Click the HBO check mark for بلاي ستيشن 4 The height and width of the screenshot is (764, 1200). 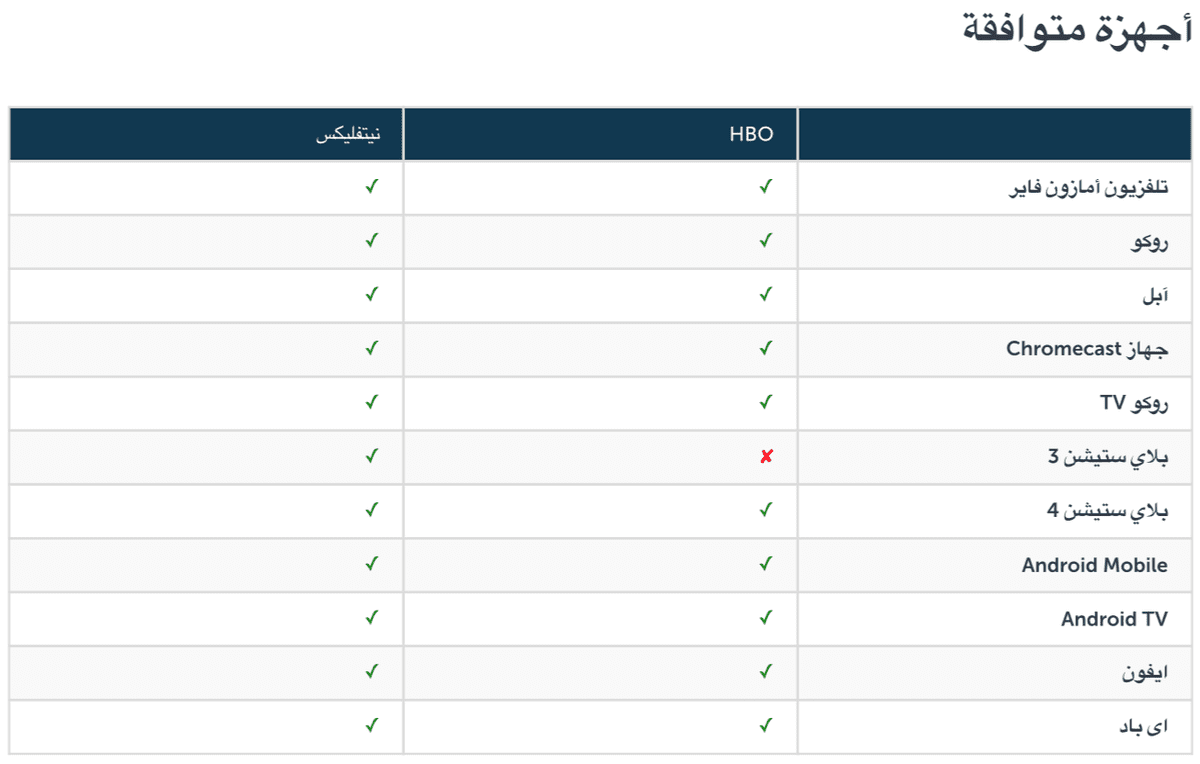point(766,510)
